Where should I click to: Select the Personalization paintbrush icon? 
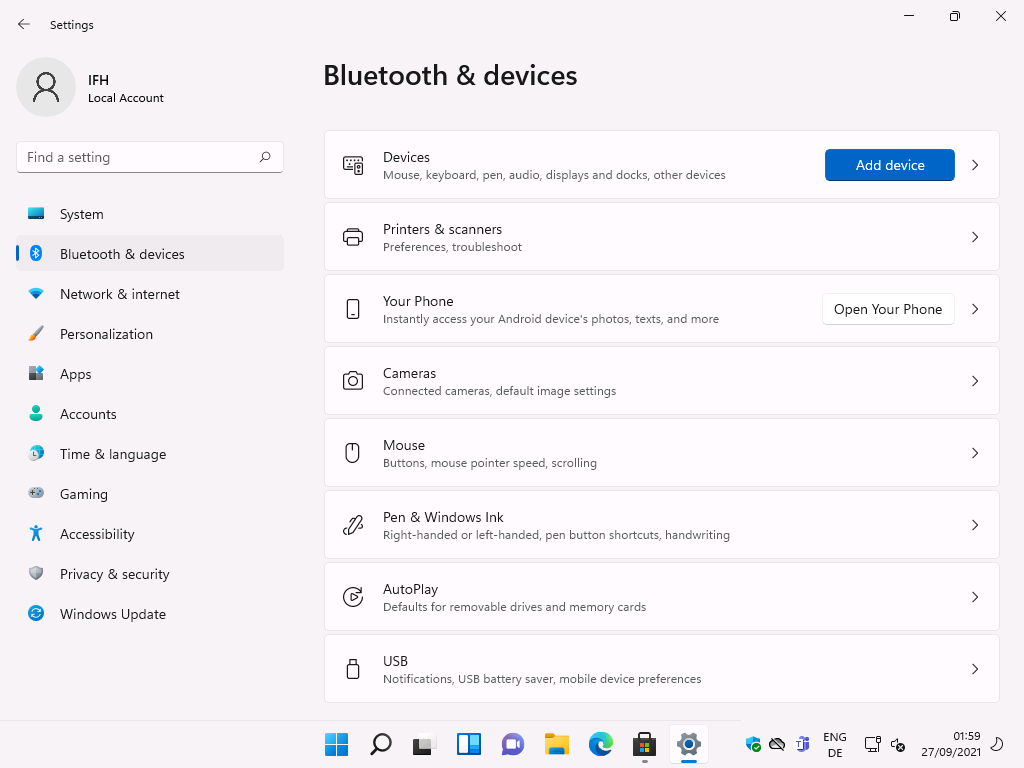click(x=36, y=334)
